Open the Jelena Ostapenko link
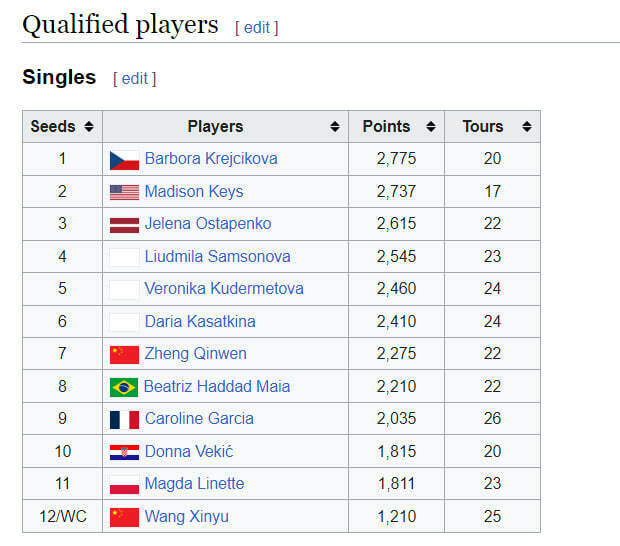 [208, 224]
